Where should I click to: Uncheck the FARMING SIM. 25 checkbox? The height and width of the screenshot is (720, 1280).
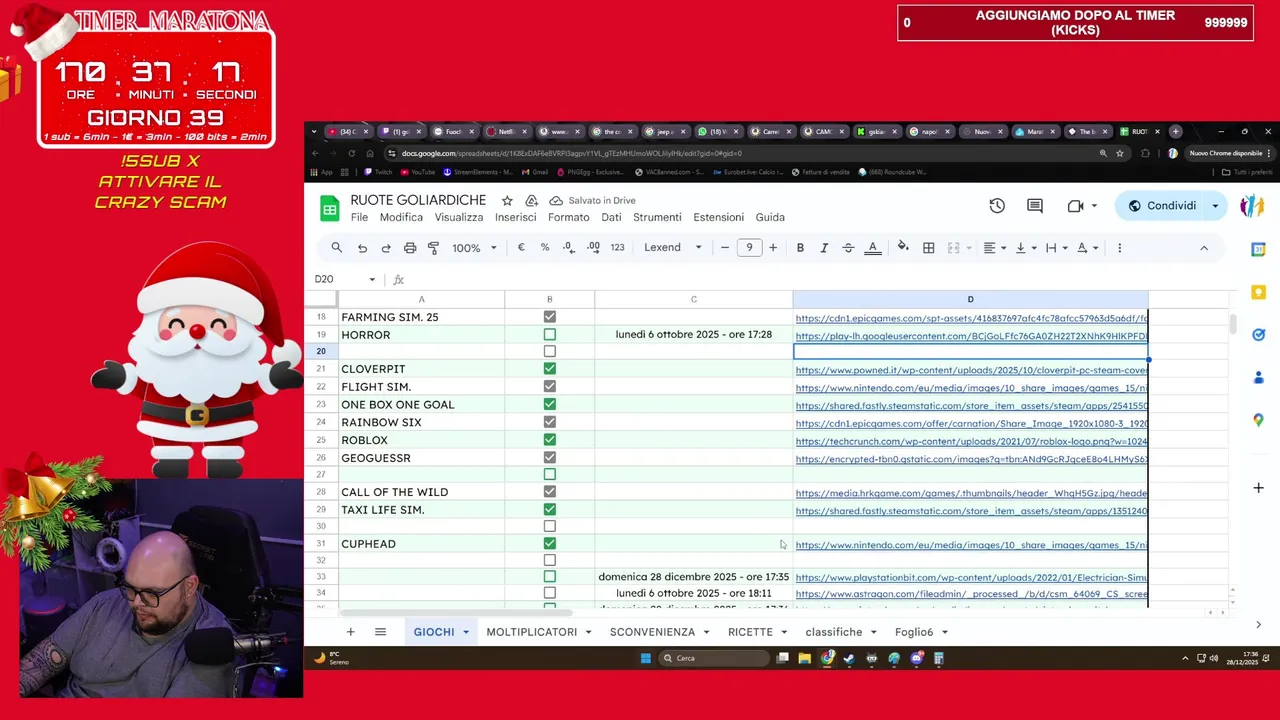(549, 317)
